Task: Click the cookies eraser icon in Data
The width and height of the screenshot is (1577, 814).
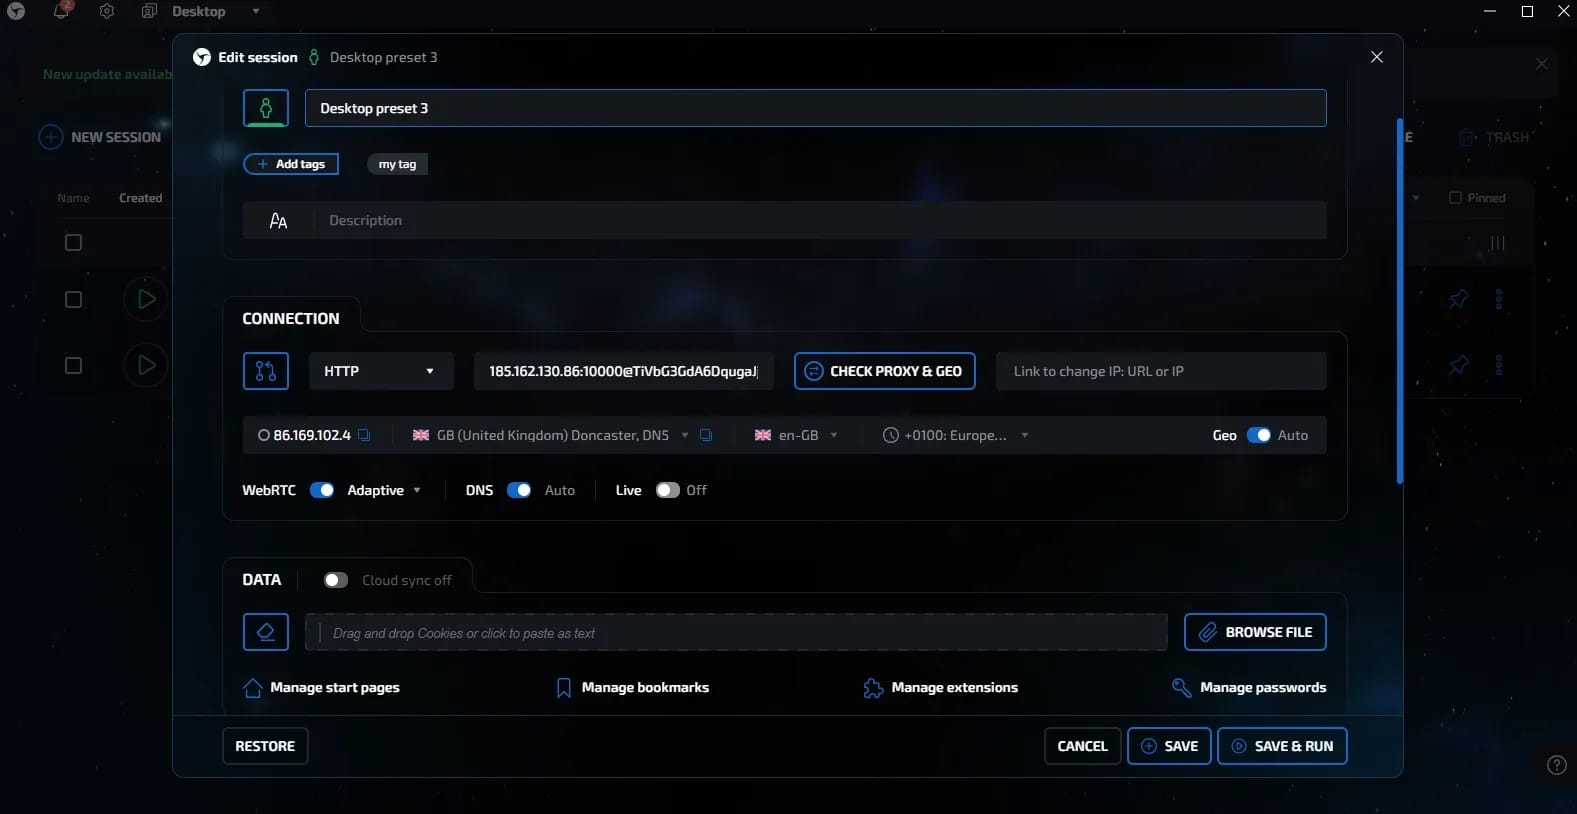Action: [x=266, y=632]
